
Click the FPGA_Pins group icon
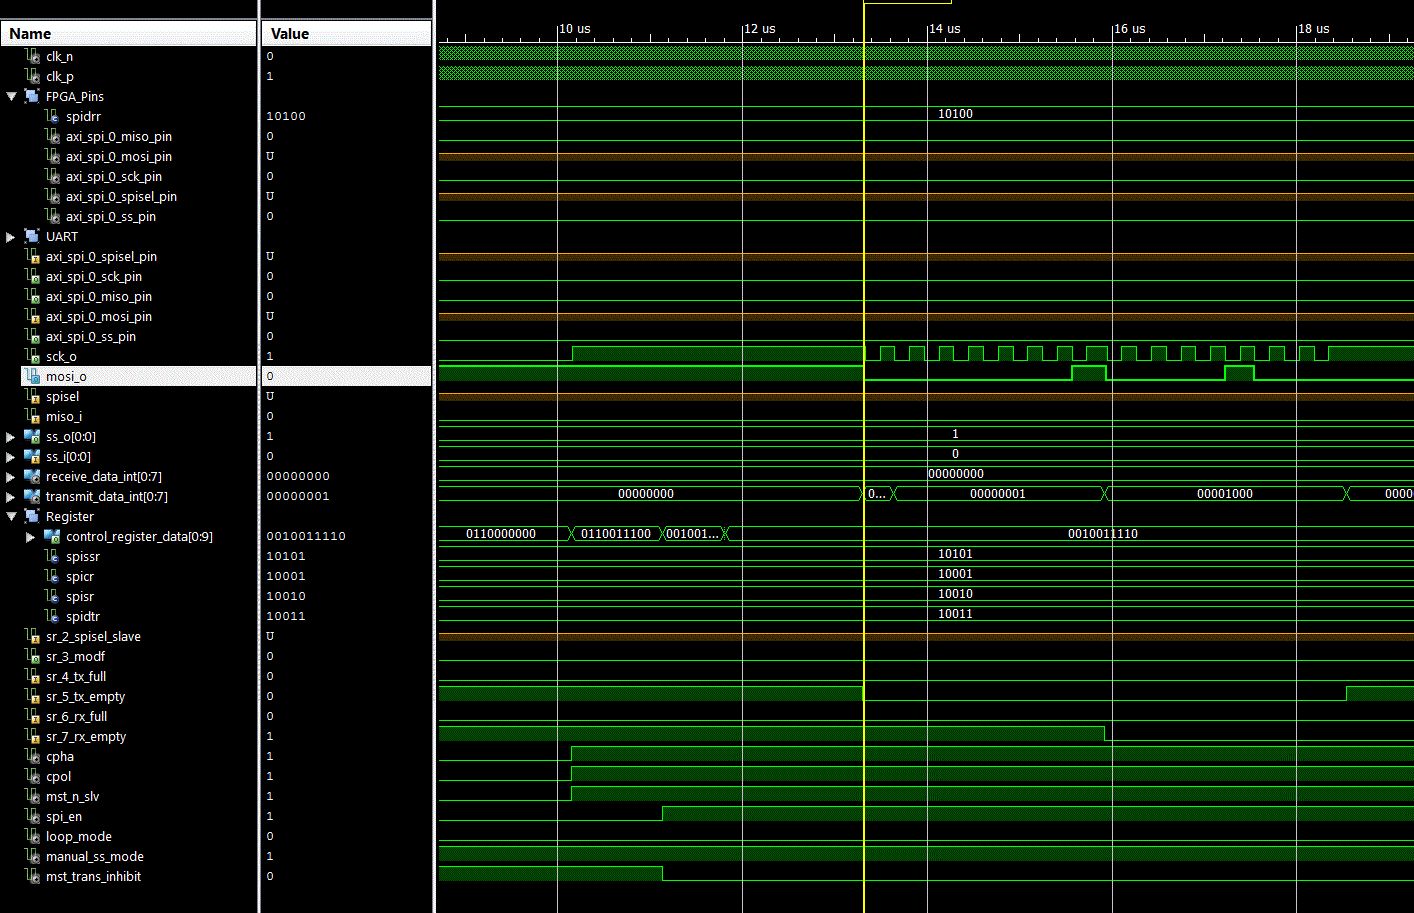32,96
